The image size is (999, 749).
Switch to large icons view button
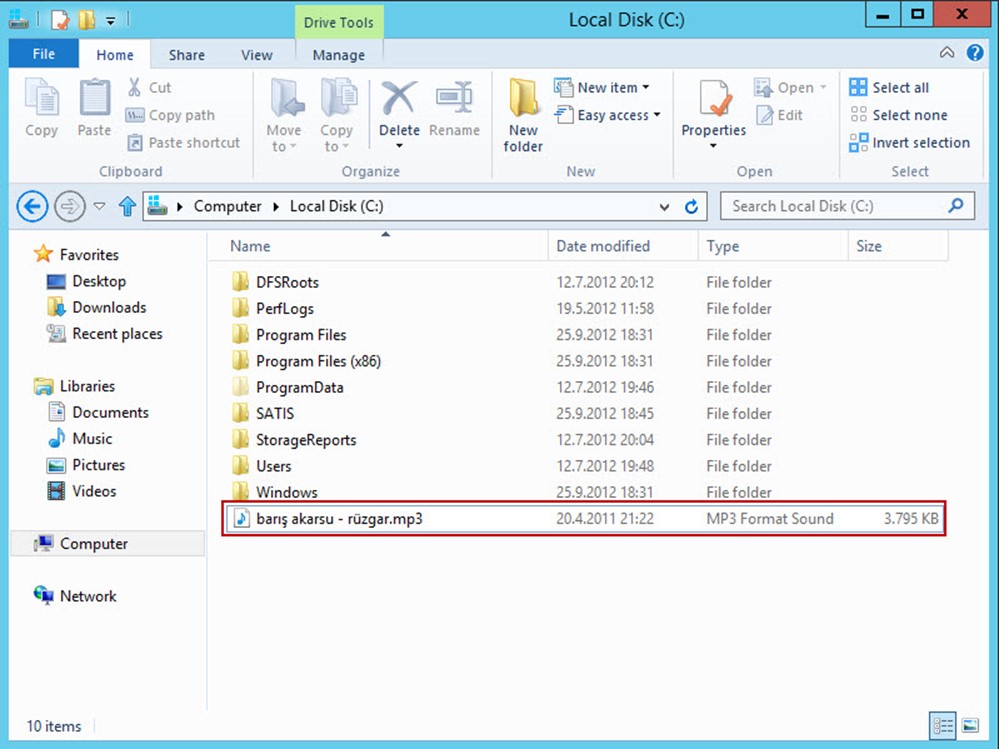(x=969, y=725)
